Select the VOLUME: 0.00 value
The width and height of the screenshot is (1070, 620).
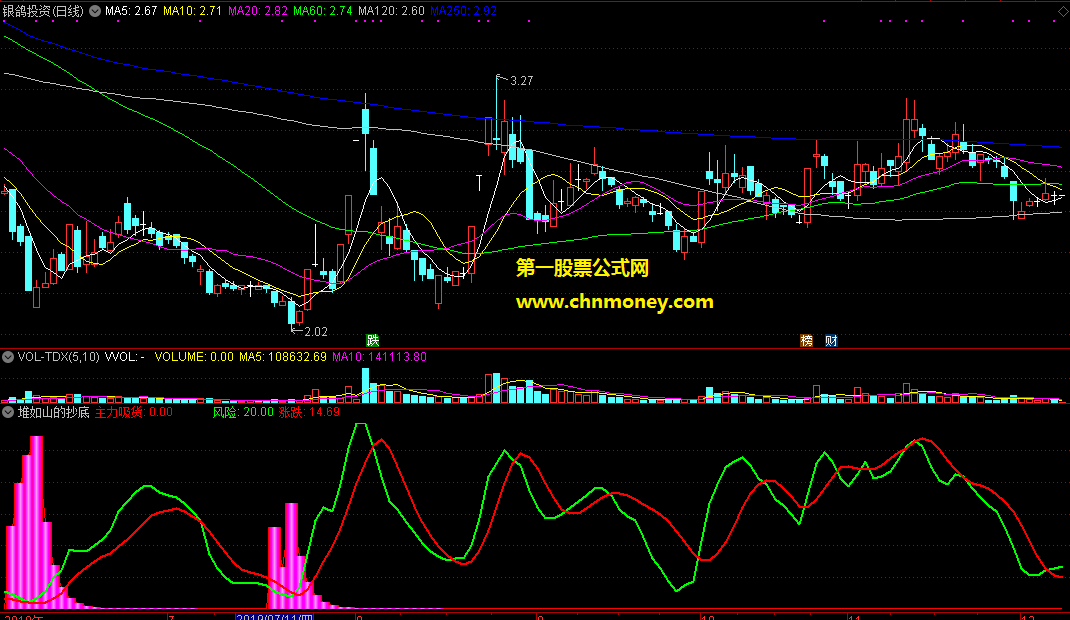pos(194,357)
